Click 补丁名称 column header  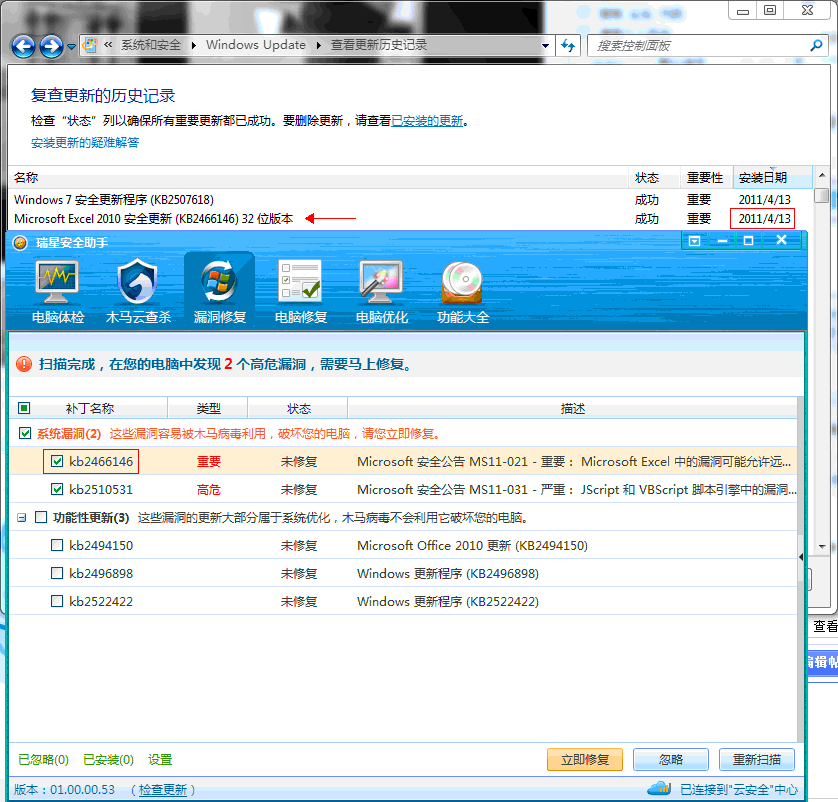tap(89, 409)
